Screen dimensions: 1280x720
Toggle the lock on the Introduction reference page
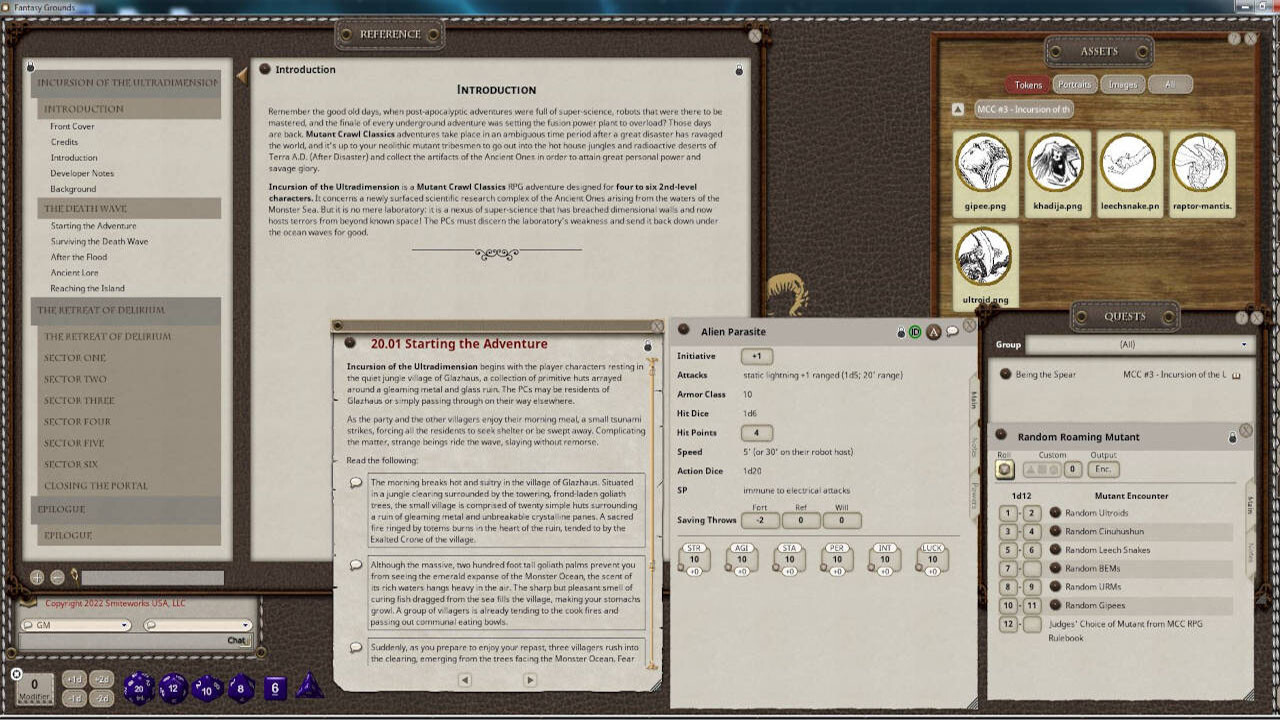pyautogui.click(x=738, y=70)
